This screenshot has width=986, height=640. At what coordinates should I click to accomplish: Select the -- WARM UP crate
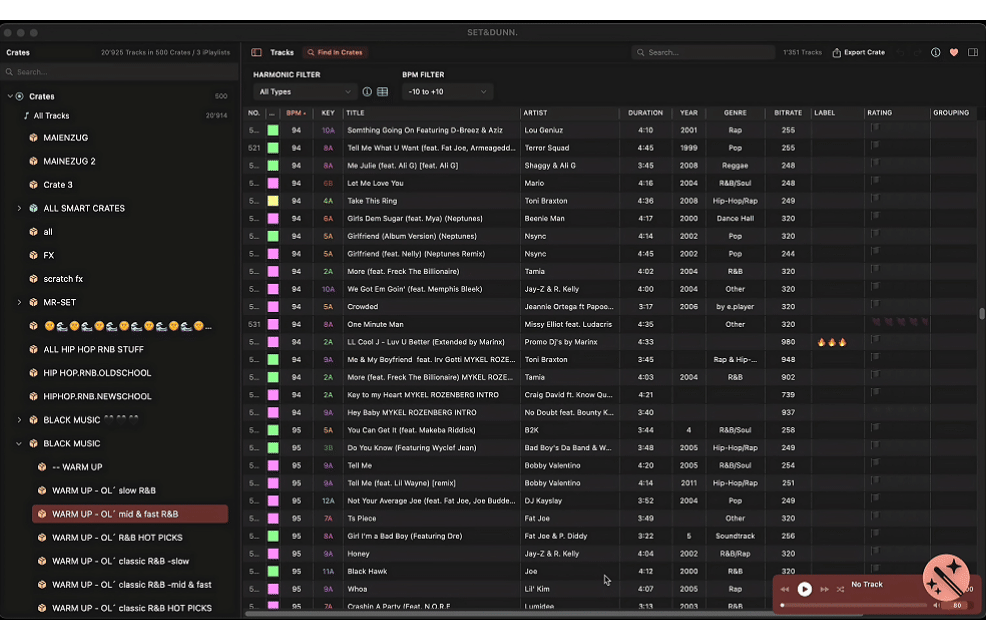[x=77, y=467]
